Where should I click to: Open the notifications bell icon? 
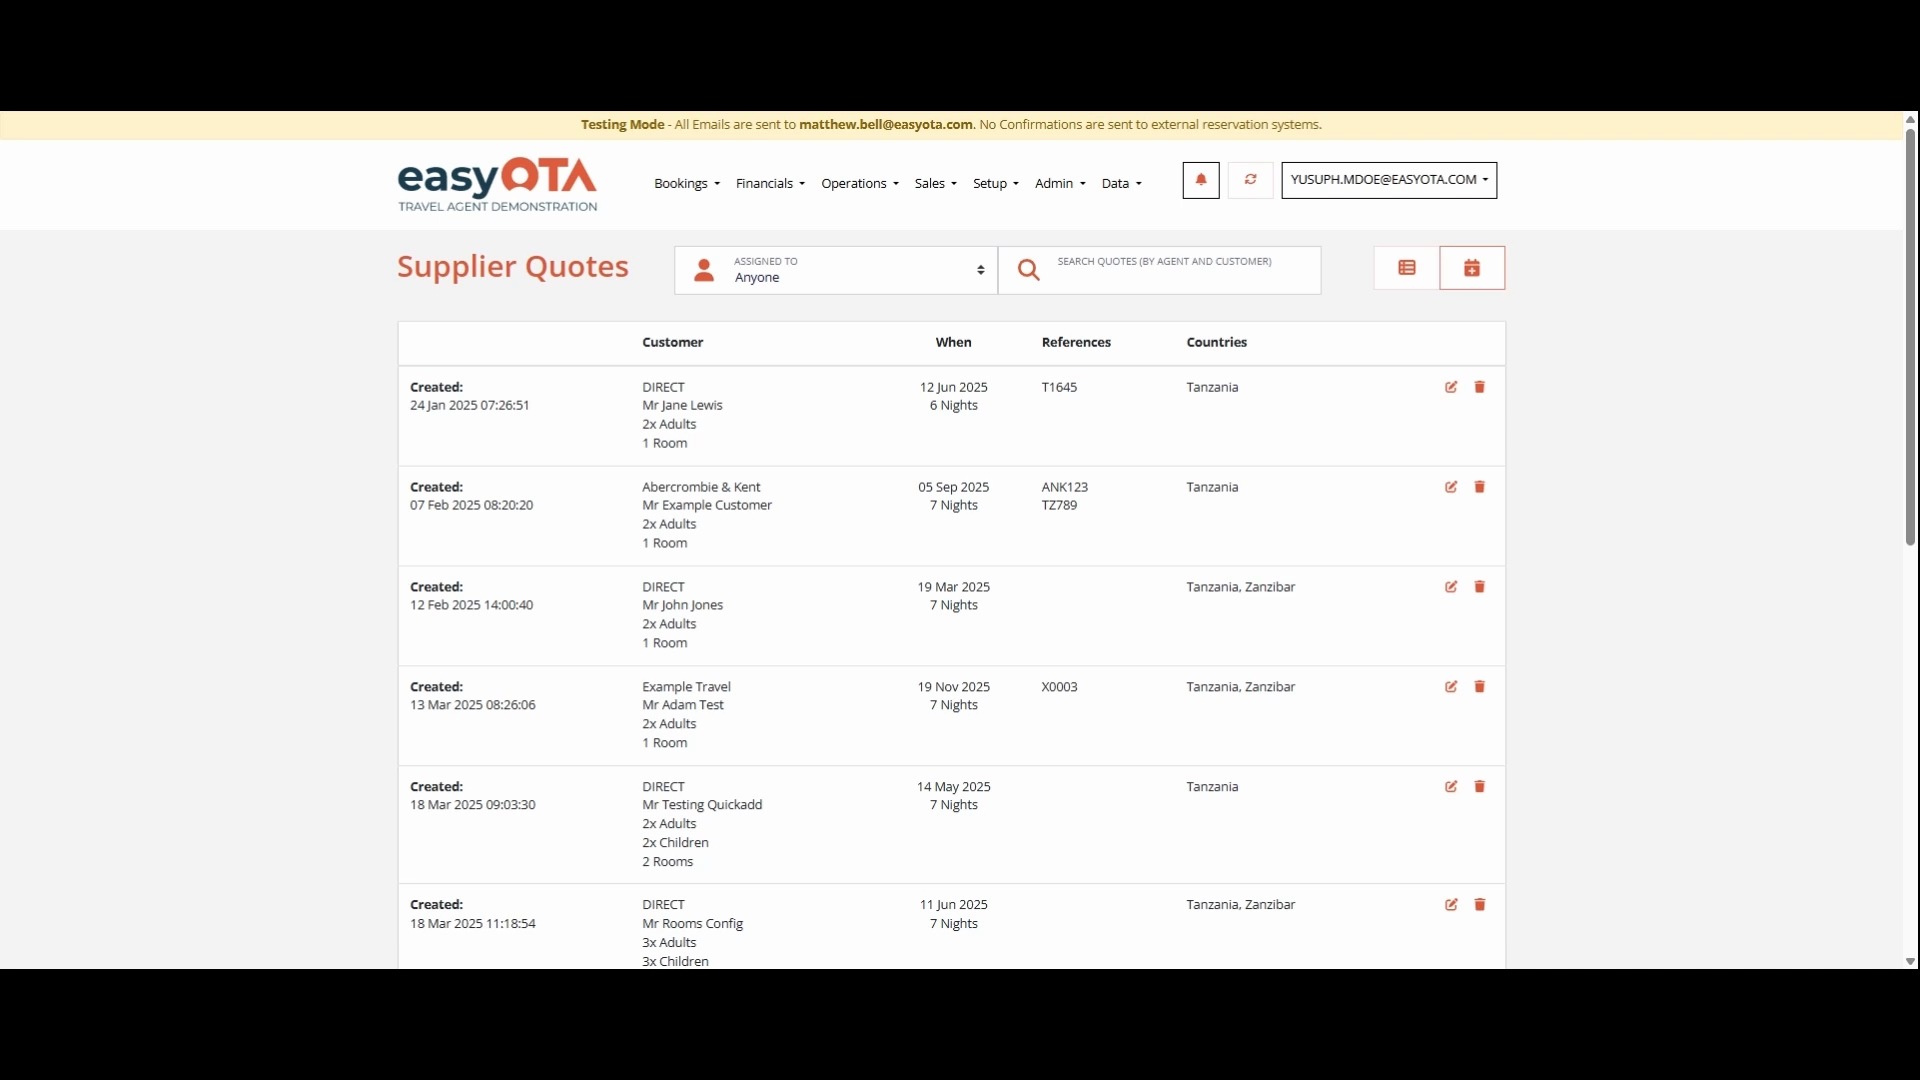(x=1201, y=180)
